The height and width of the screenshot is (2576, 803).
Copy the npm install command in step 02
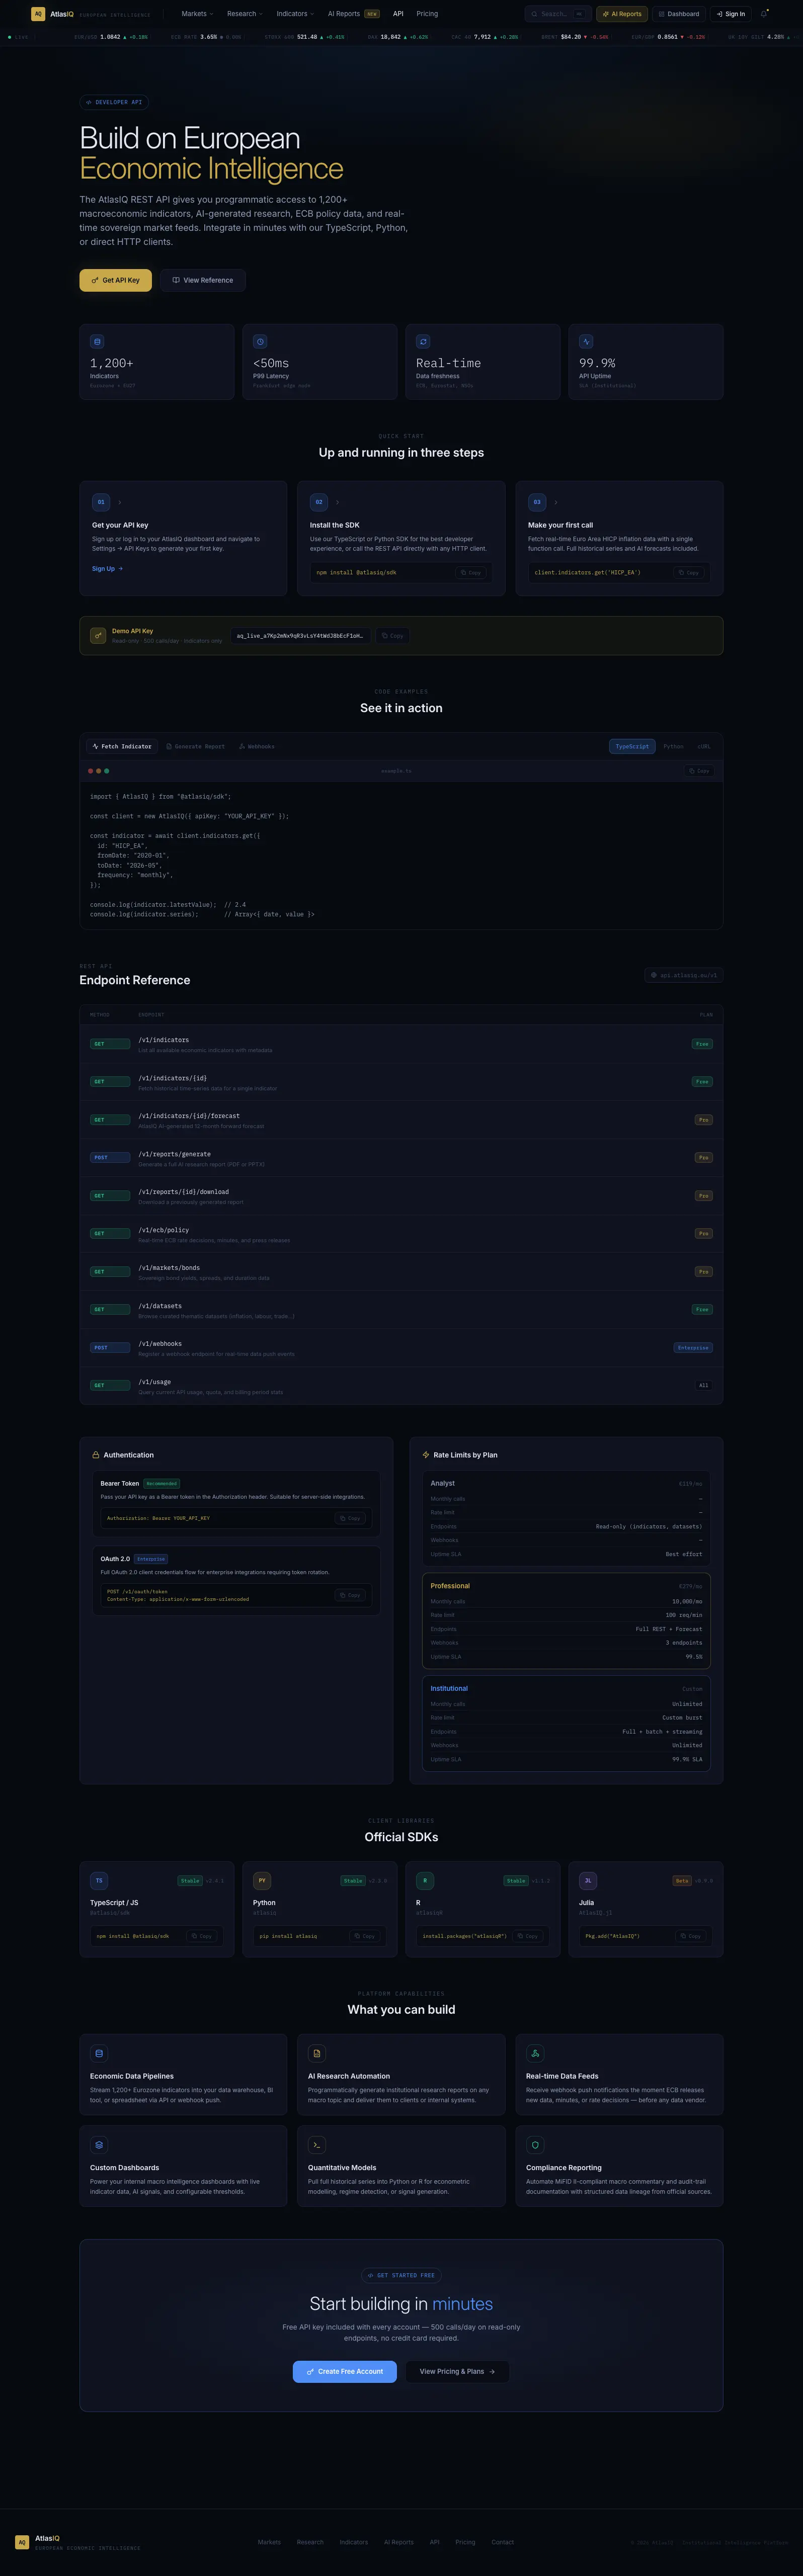(x=471, y=573)
